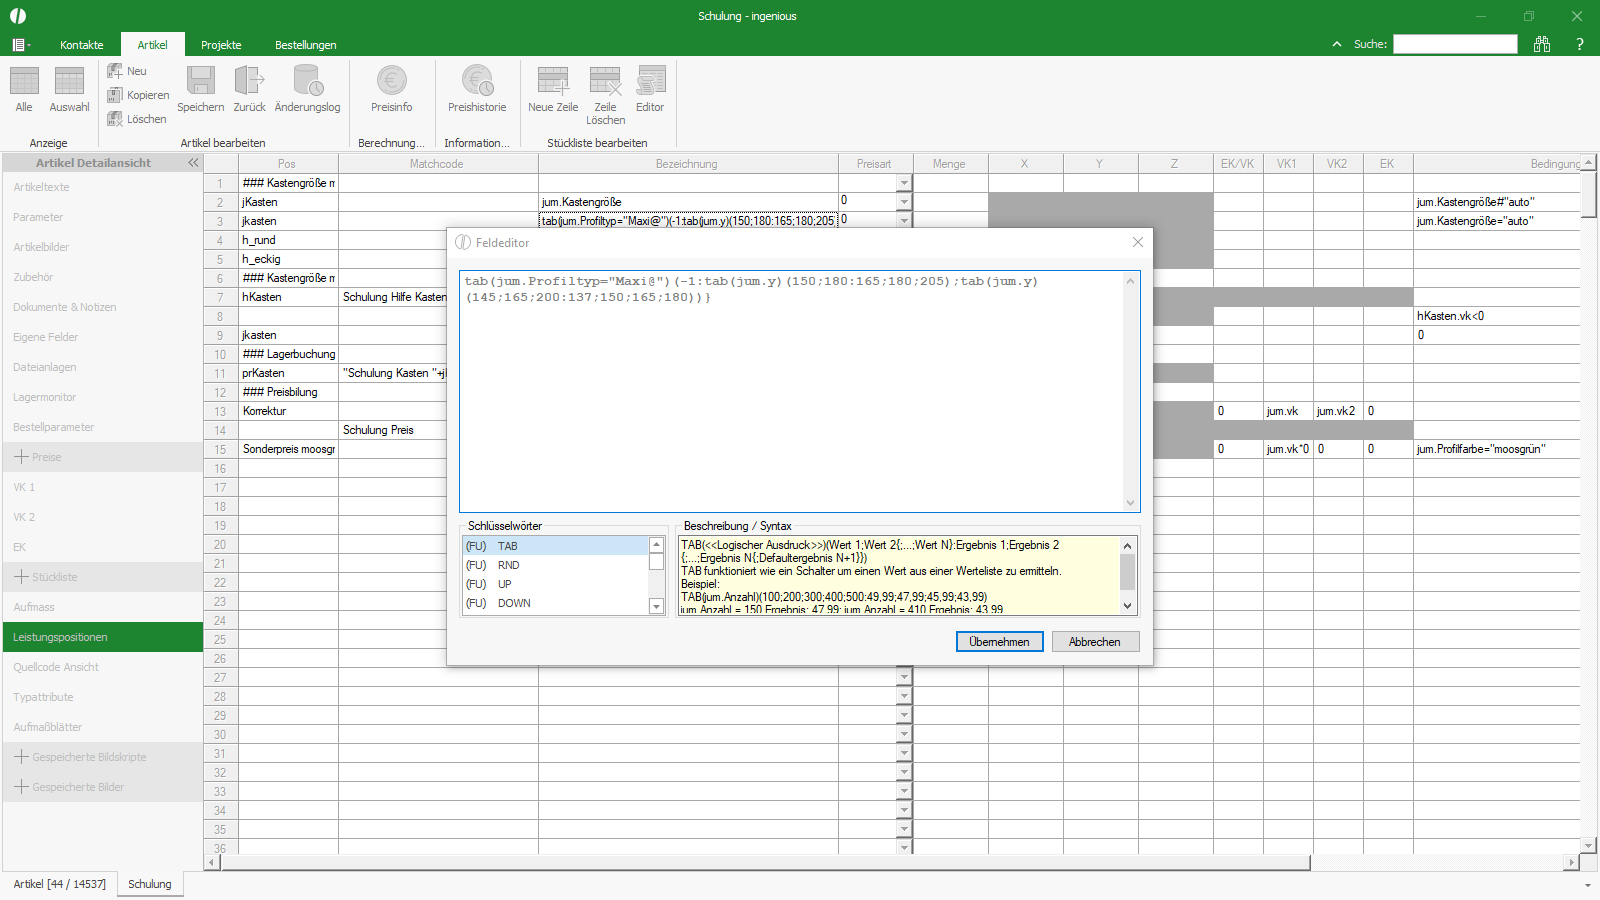Click Zeile Löschen icon

tap(605, 82)
